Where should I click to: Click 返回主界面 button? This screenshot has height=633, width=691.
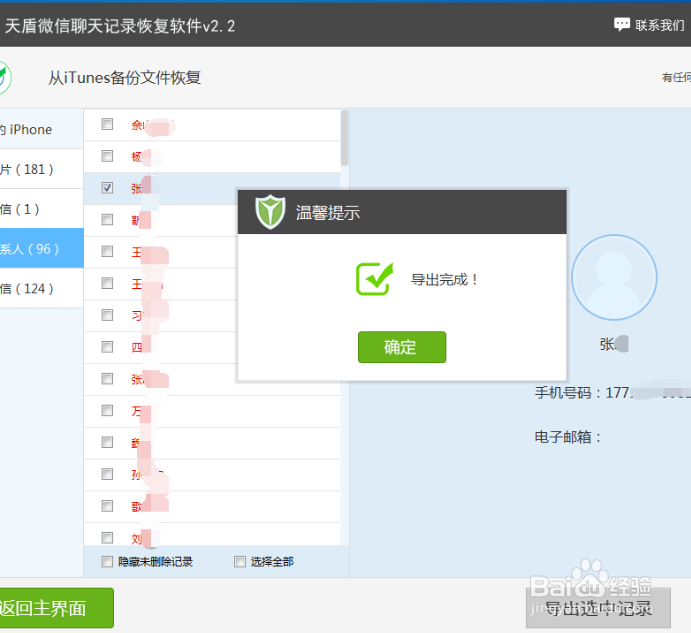(x=56, y=608)
